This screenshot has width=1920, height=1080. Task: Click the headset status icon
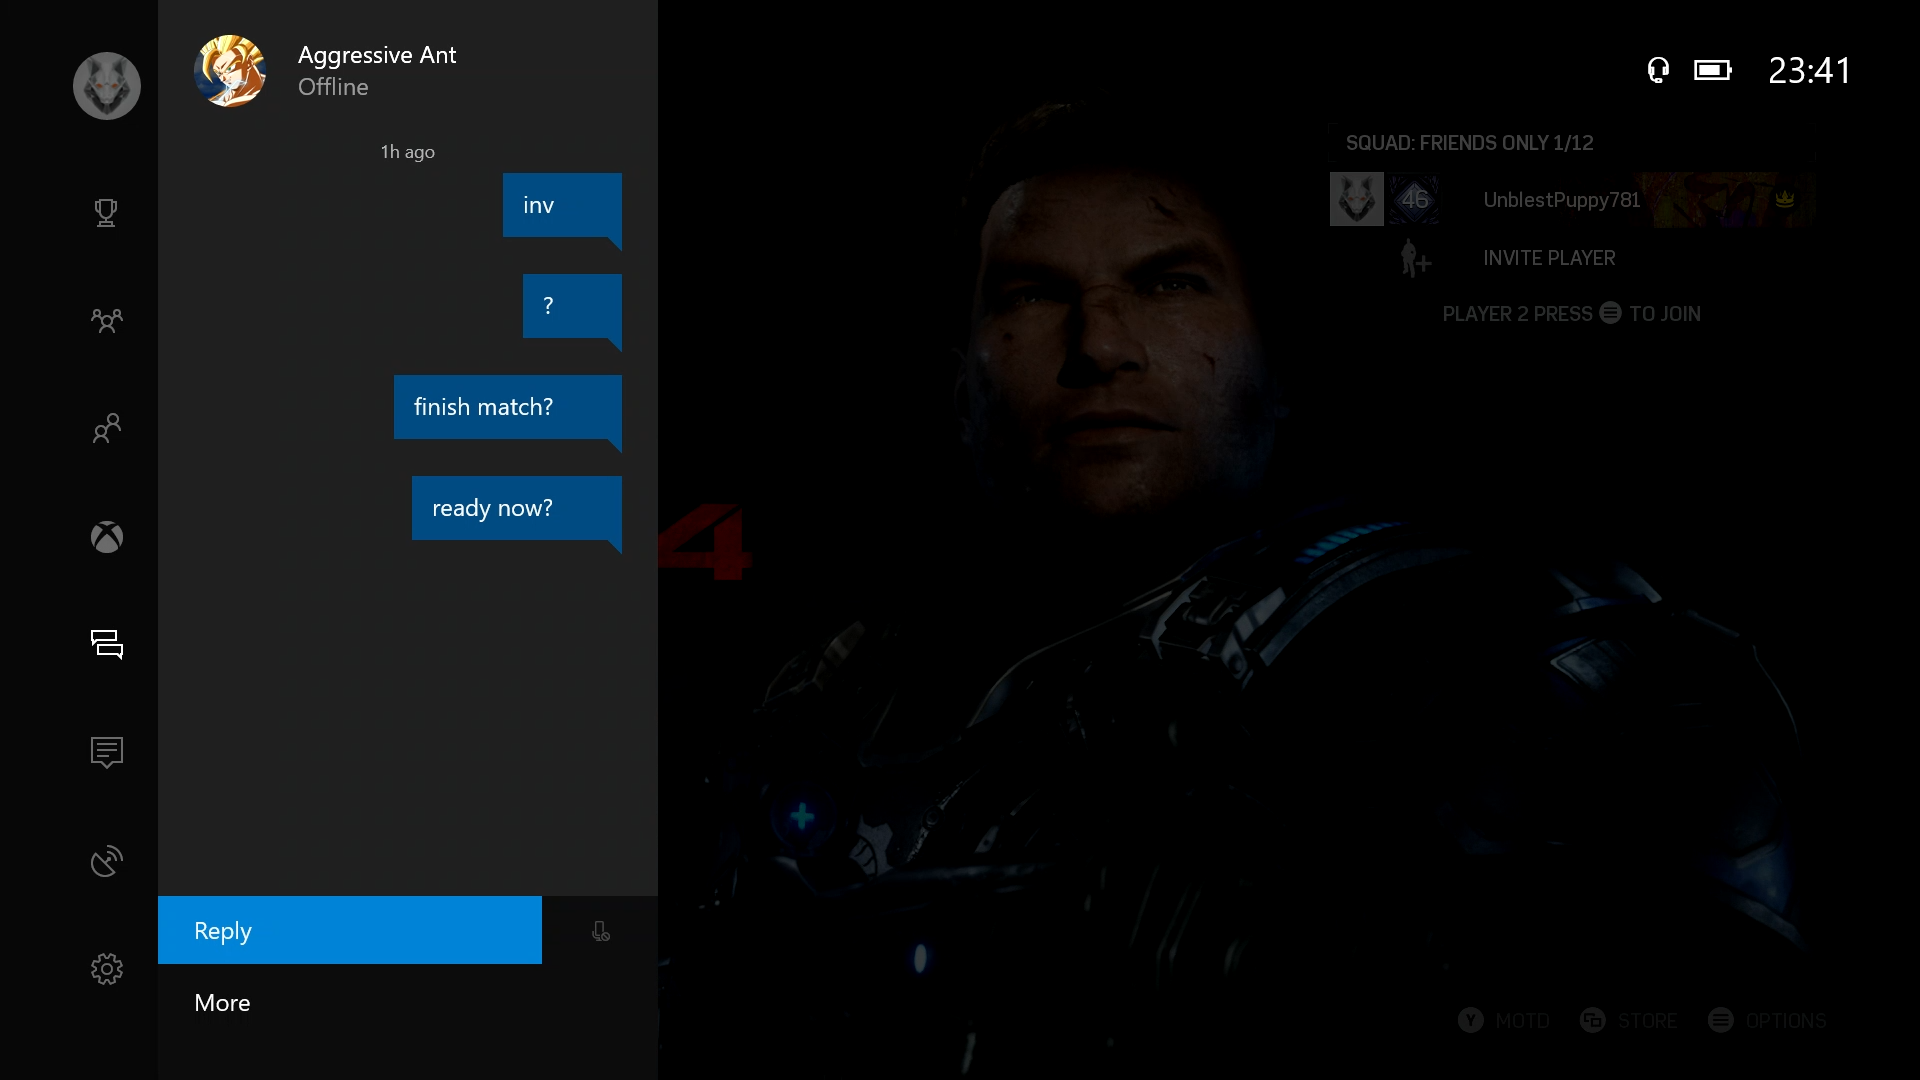click(x=1658, y=70)
